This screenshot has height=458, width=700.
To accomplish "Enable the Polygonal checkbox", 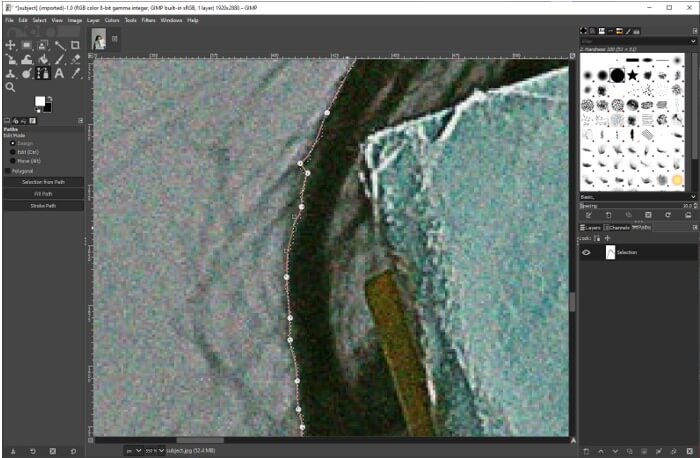I will tap(8, 171).
